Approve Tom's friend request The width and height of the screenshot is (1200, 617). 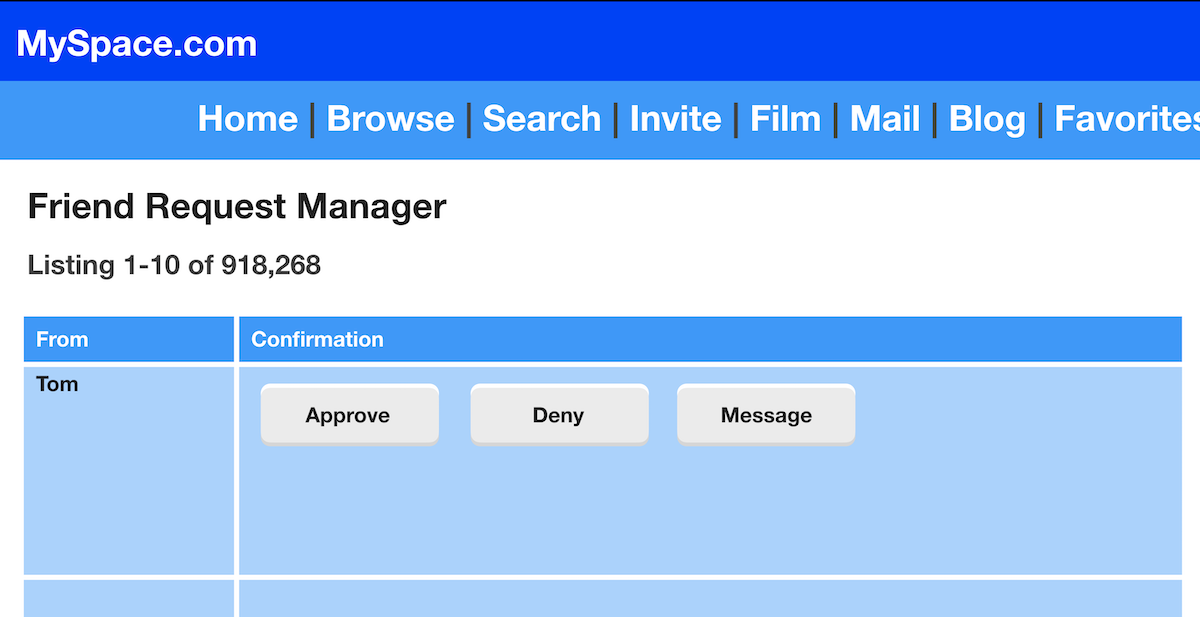(349, 415)
